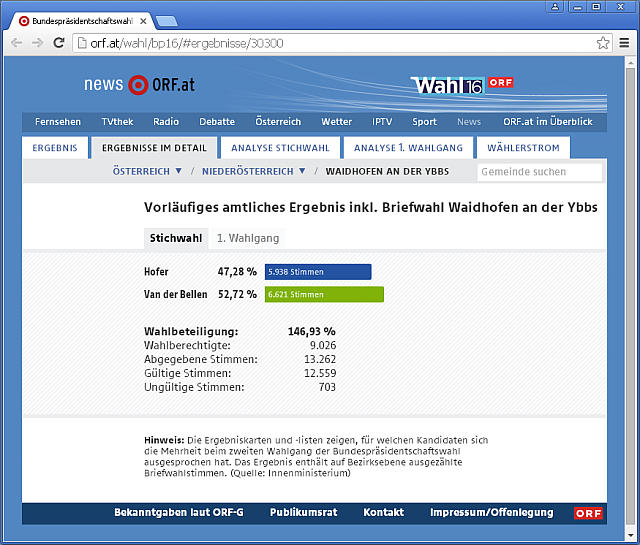Click Van der Bellen's green result bar
Viewport: 640px width, 545px height.
pos(324,294)
